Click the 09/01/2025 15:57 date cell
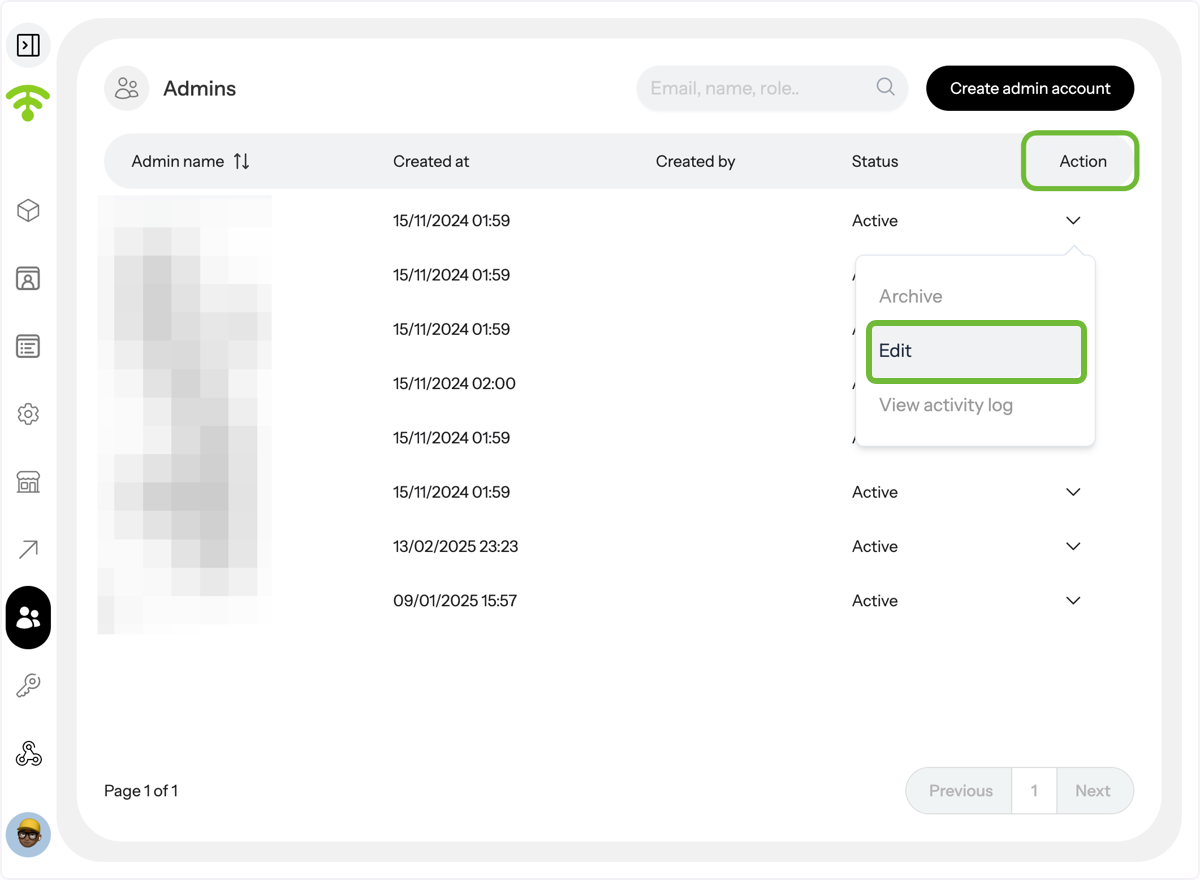The image size is (1200, 880). pos(454,600)
